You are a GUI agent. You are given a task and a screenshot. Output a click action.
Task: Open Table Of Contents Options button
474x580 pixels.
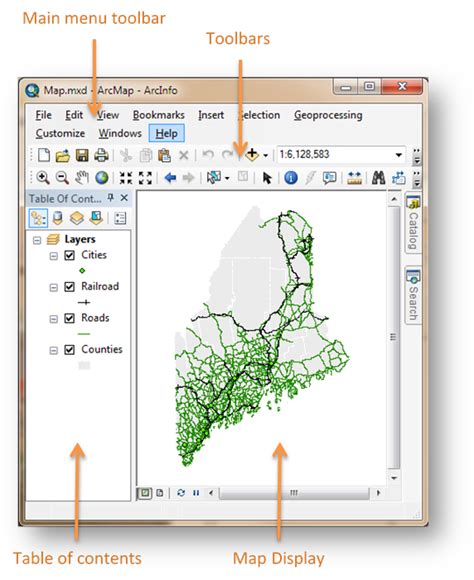click(x=120, y=218)
